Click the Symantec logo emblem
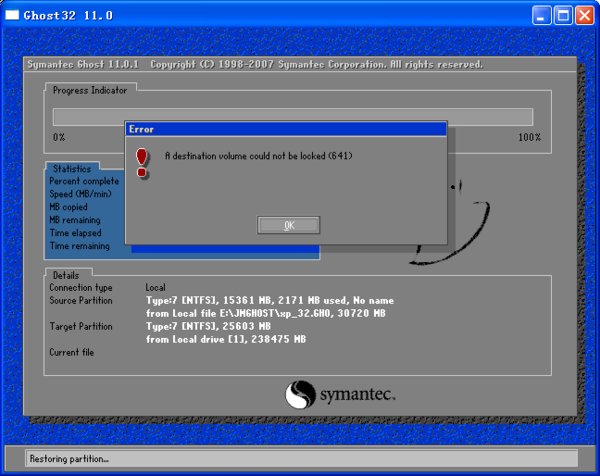The height and width of the screenshot is (476, 600). coord(302,394)
